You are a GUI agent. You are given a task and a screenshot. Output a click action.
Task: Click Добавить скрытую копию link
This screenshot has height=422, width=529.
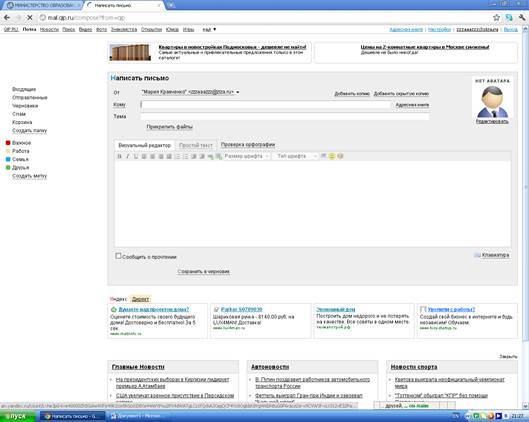(x=401, y=94)
